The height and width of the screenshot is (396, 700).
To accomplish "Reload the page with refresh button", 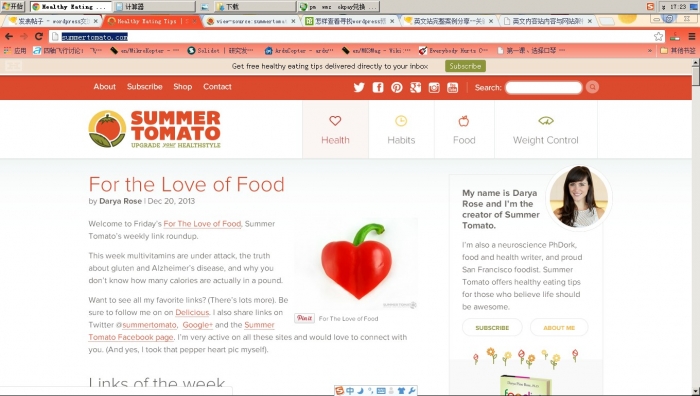I will pos(39,37).
